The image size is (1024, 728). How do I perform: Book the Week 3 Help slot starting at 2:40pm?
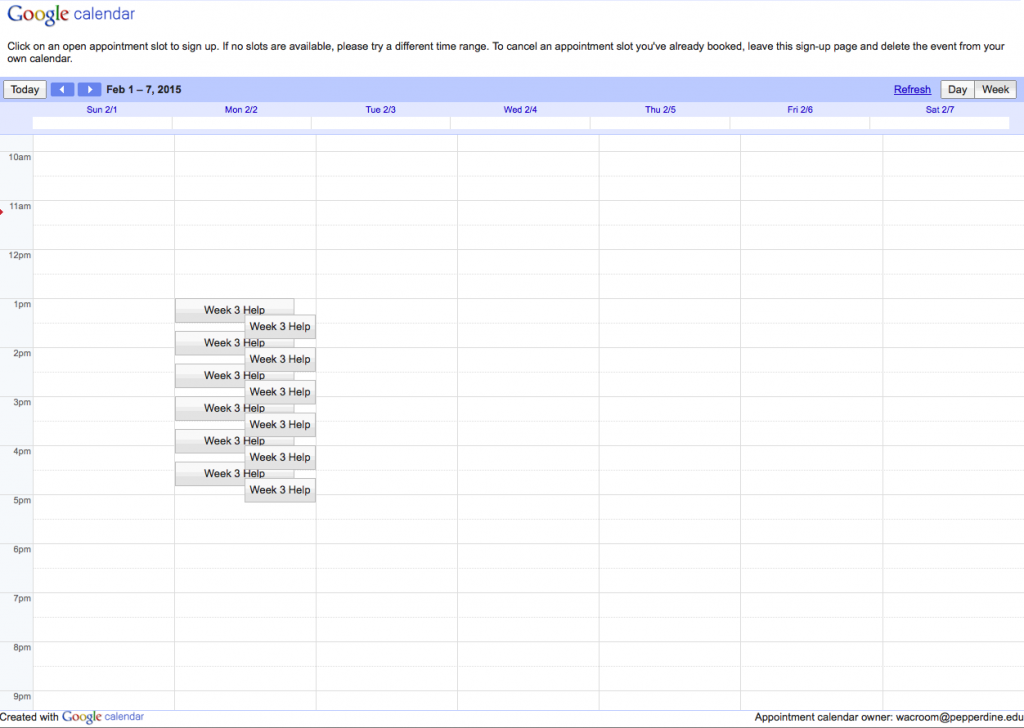[280, 392]
